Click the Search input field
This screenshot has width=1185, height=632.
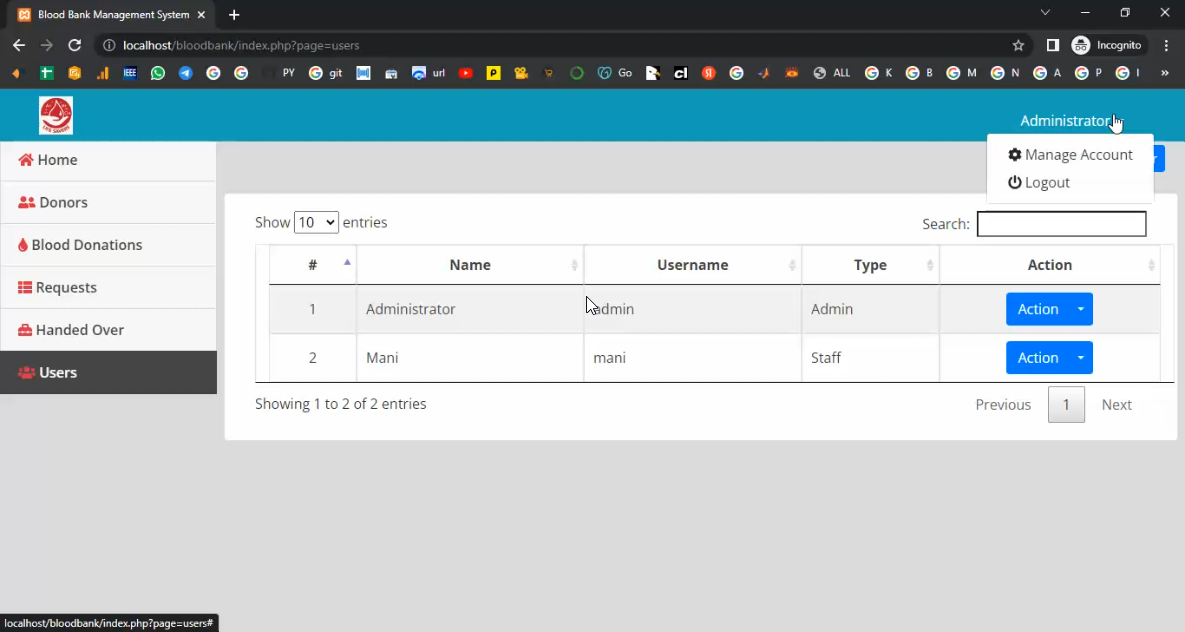[1061, 224]
